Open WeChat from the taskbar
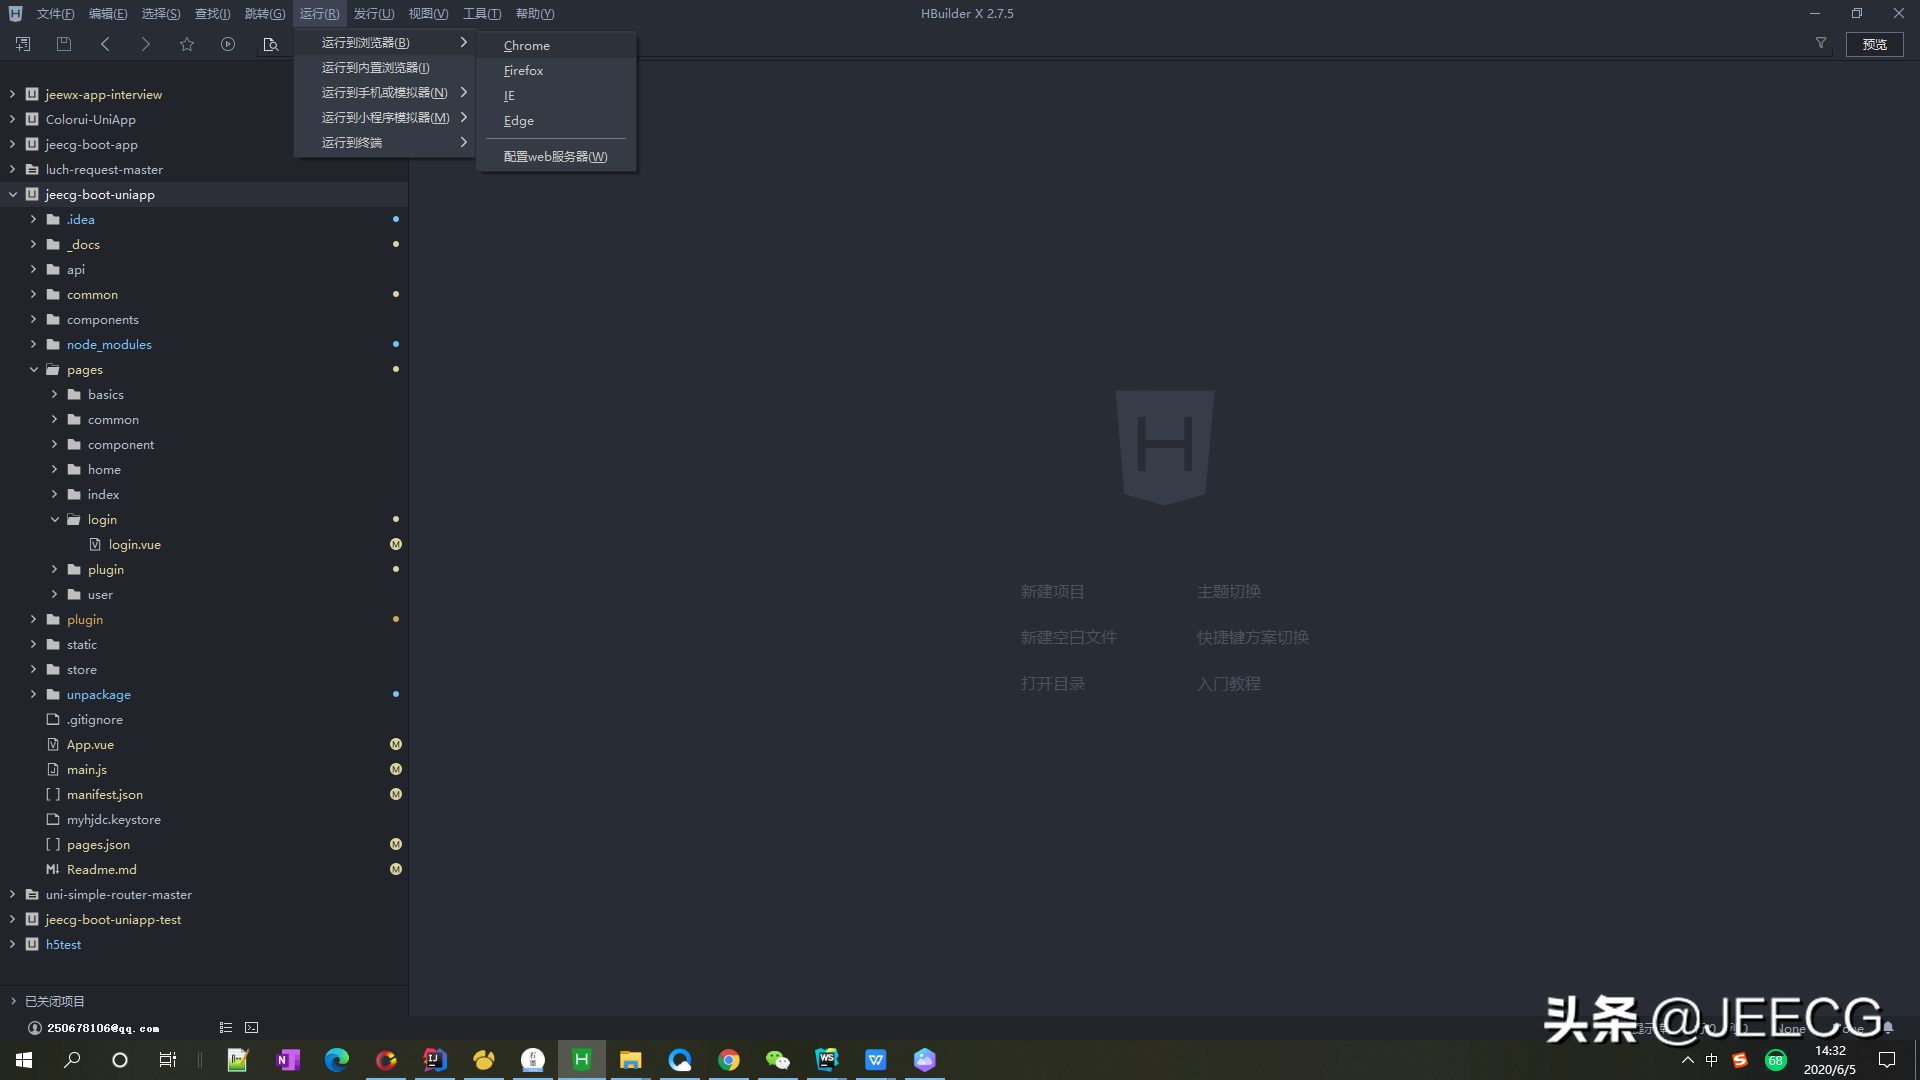The image size is (1920, 1080). 778,1060
